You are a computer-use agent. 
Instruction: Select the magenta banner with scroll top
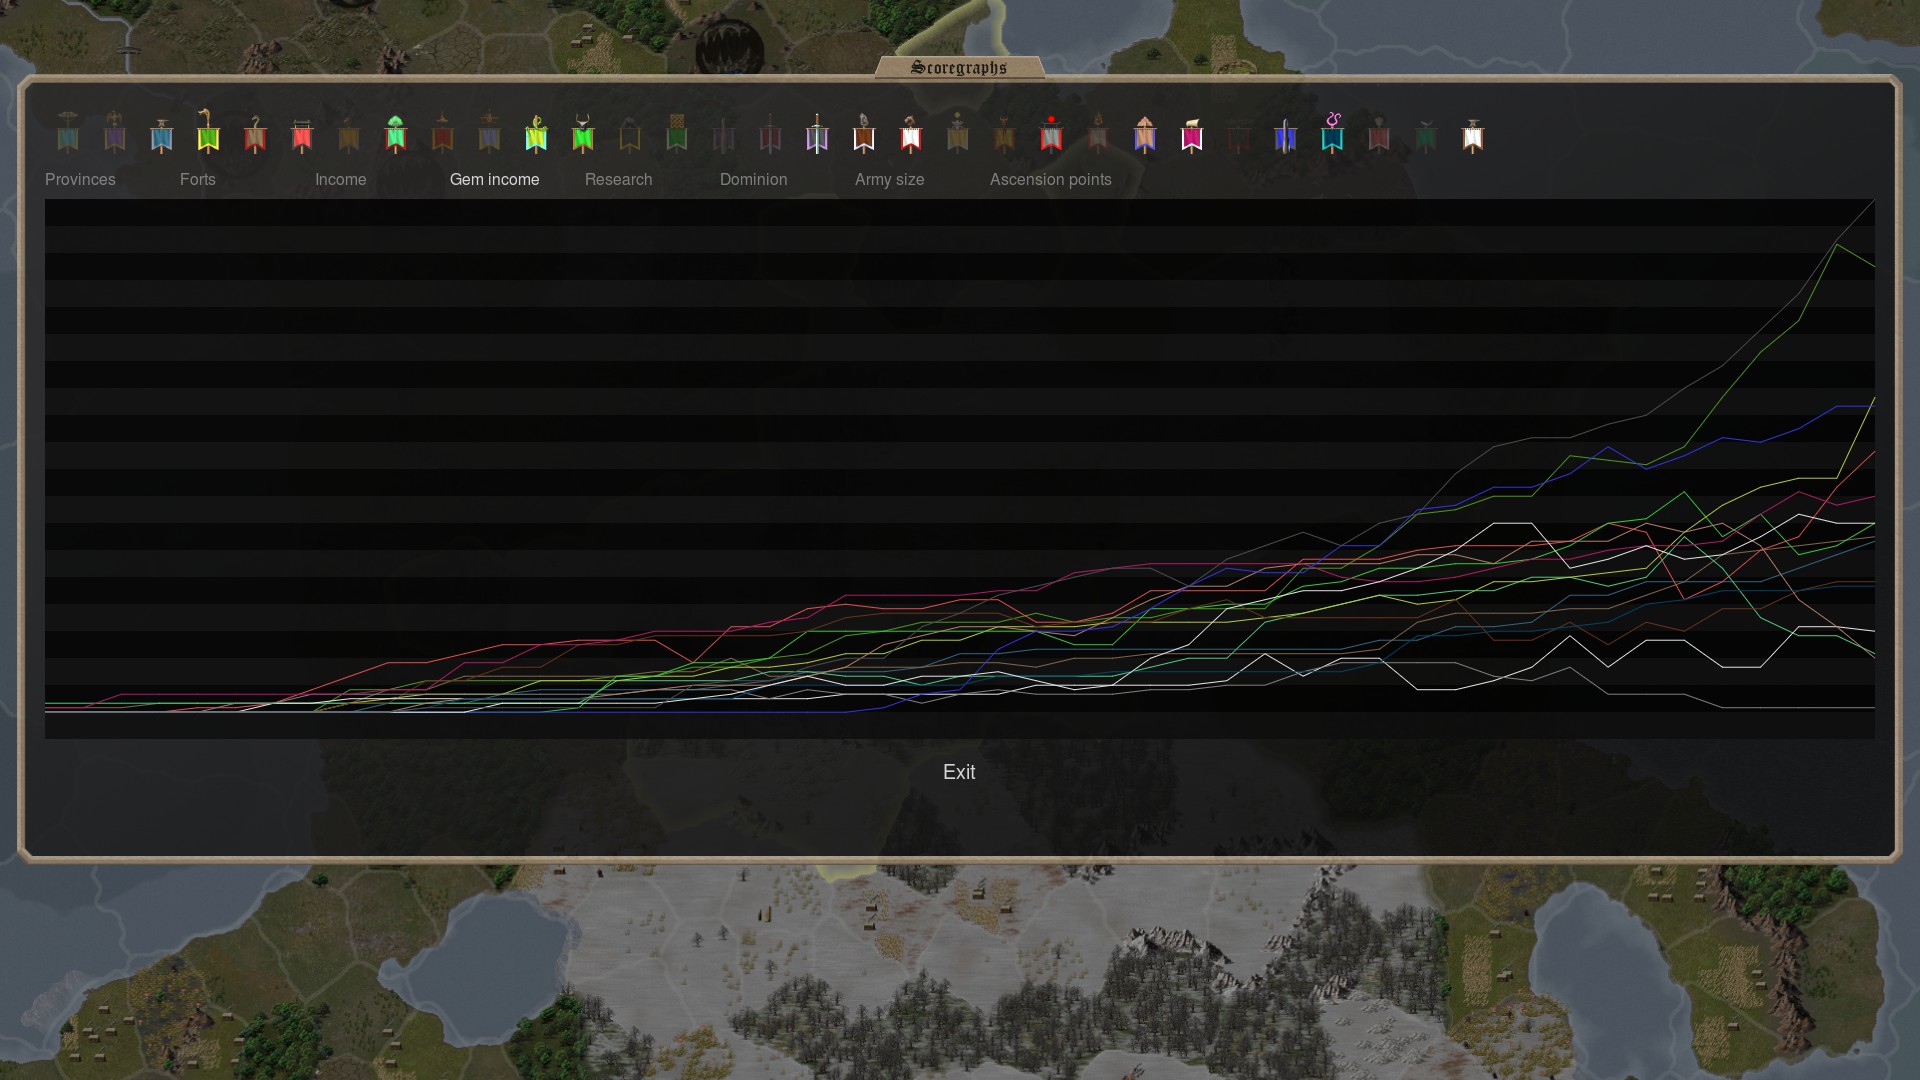tap(1192, 135)
